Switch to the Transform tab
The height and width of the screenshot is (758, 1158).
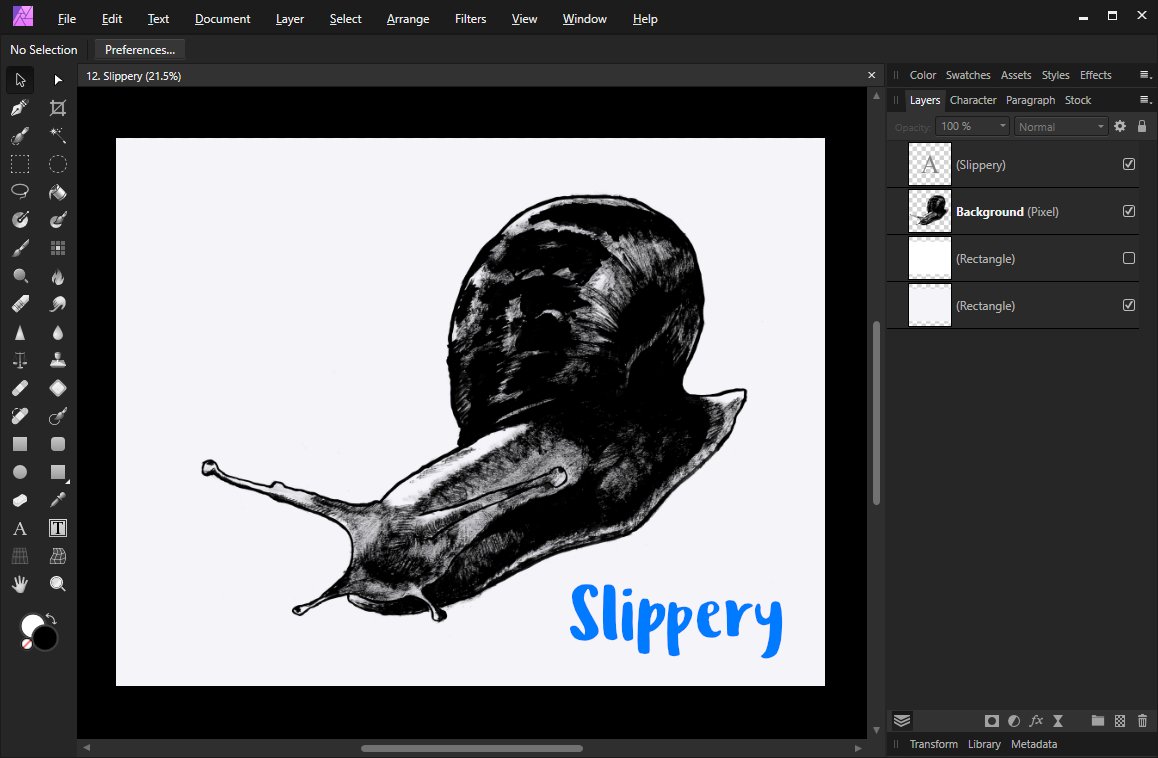pyautogui.click(x=933, y=744)
